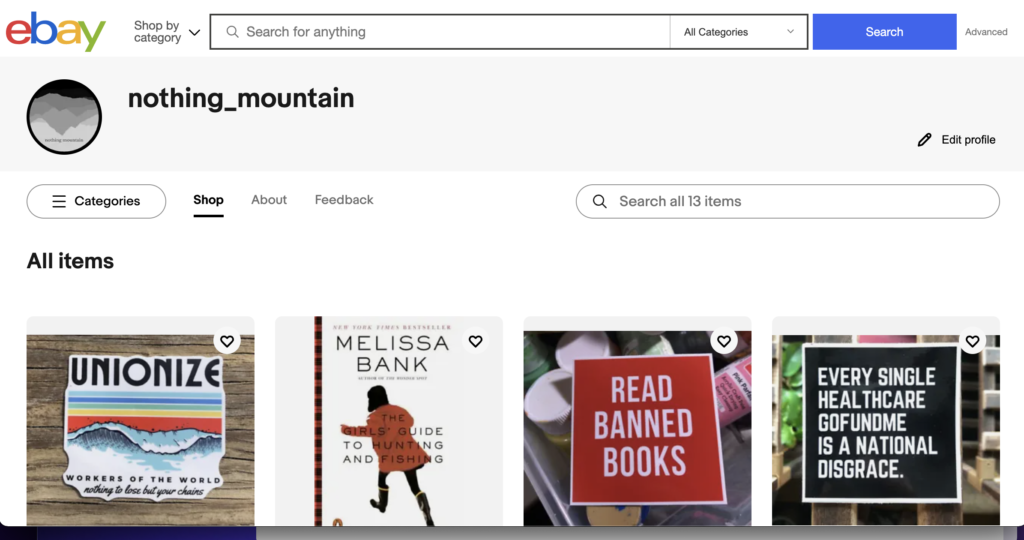Click the magnifier icon in shop search field
This screenshot has width=1024, height=540.
click(x=600, y=201)
